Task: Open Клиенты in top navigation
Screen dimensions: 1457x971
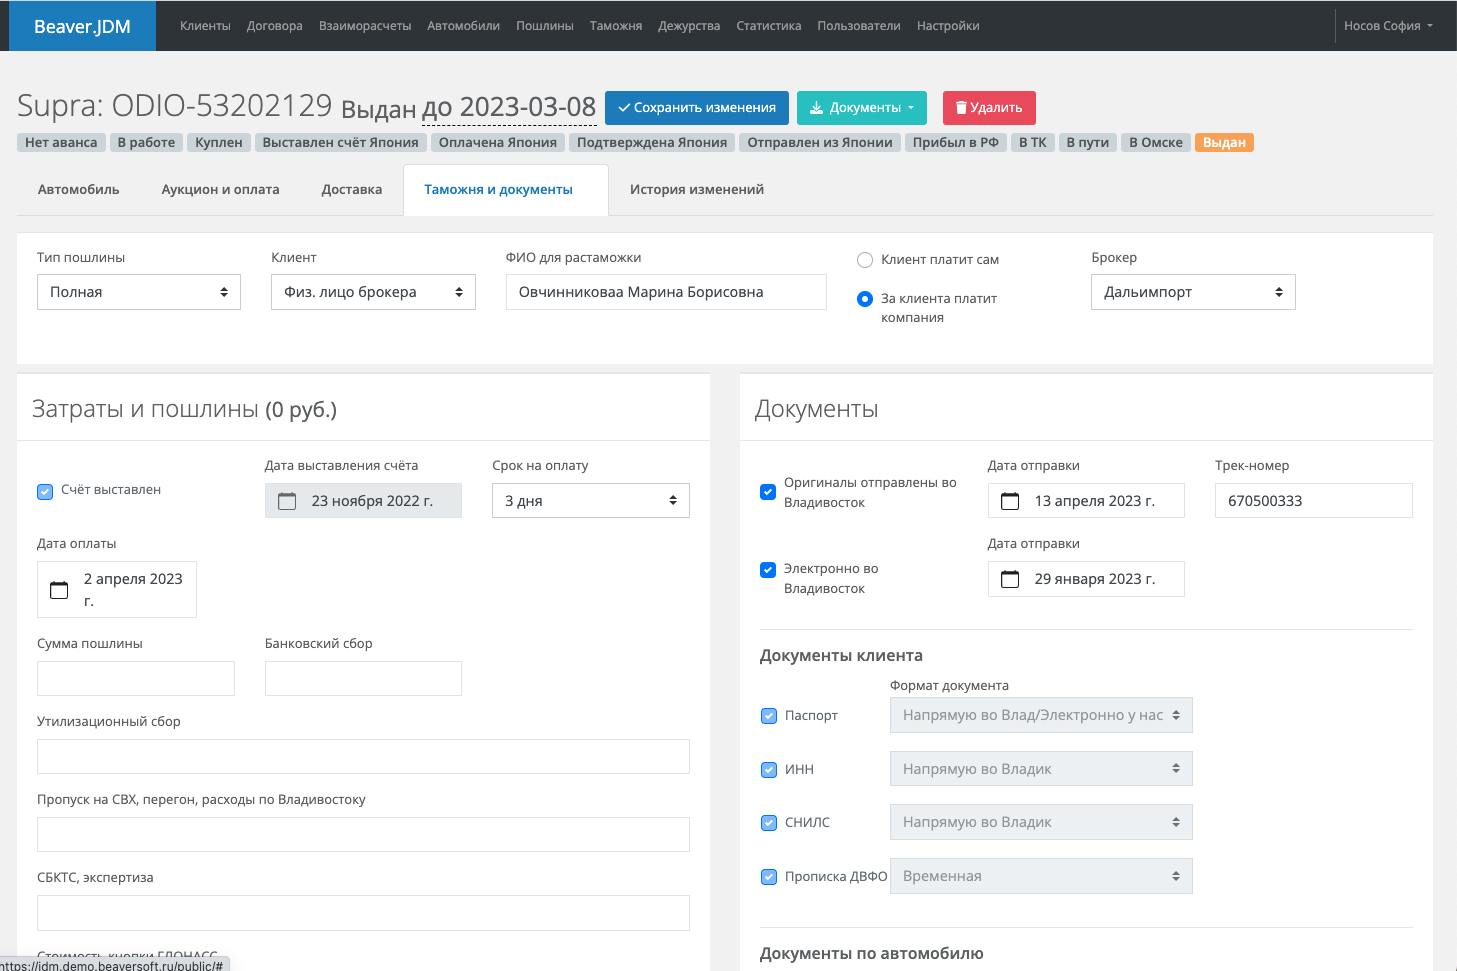Action: coord(205,26)
